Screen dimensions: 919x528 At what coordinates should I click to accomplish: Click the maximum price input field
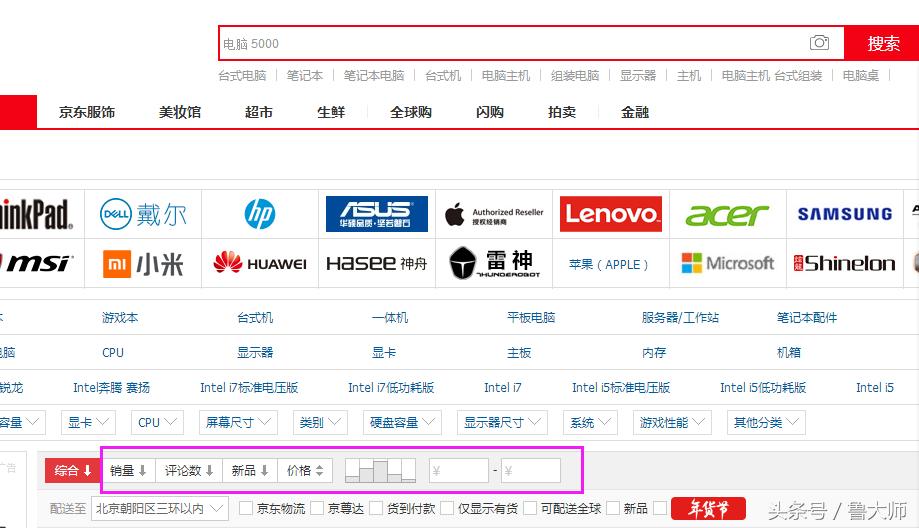pos(530,471)
